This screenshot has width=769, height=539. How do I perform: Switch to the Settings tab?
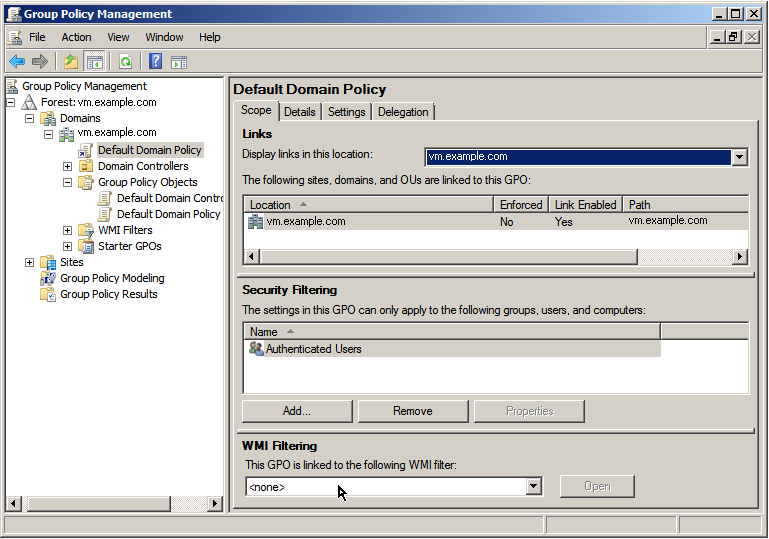347,112
